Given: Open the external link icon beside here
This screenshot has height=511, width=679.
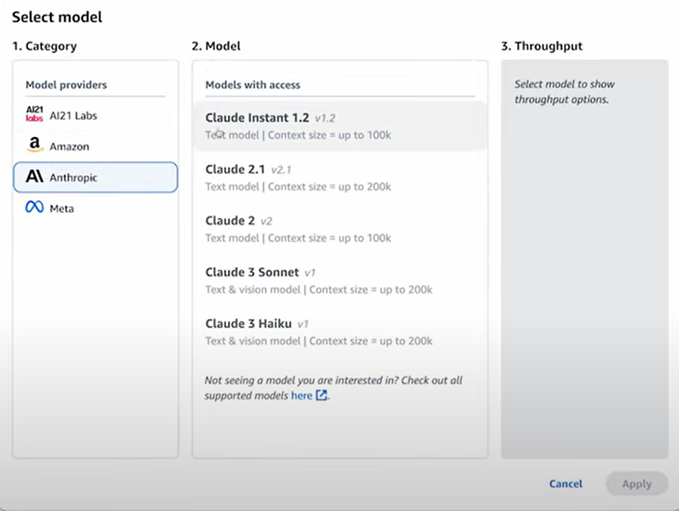Looking at the screenshot, I should click(321, 395).
